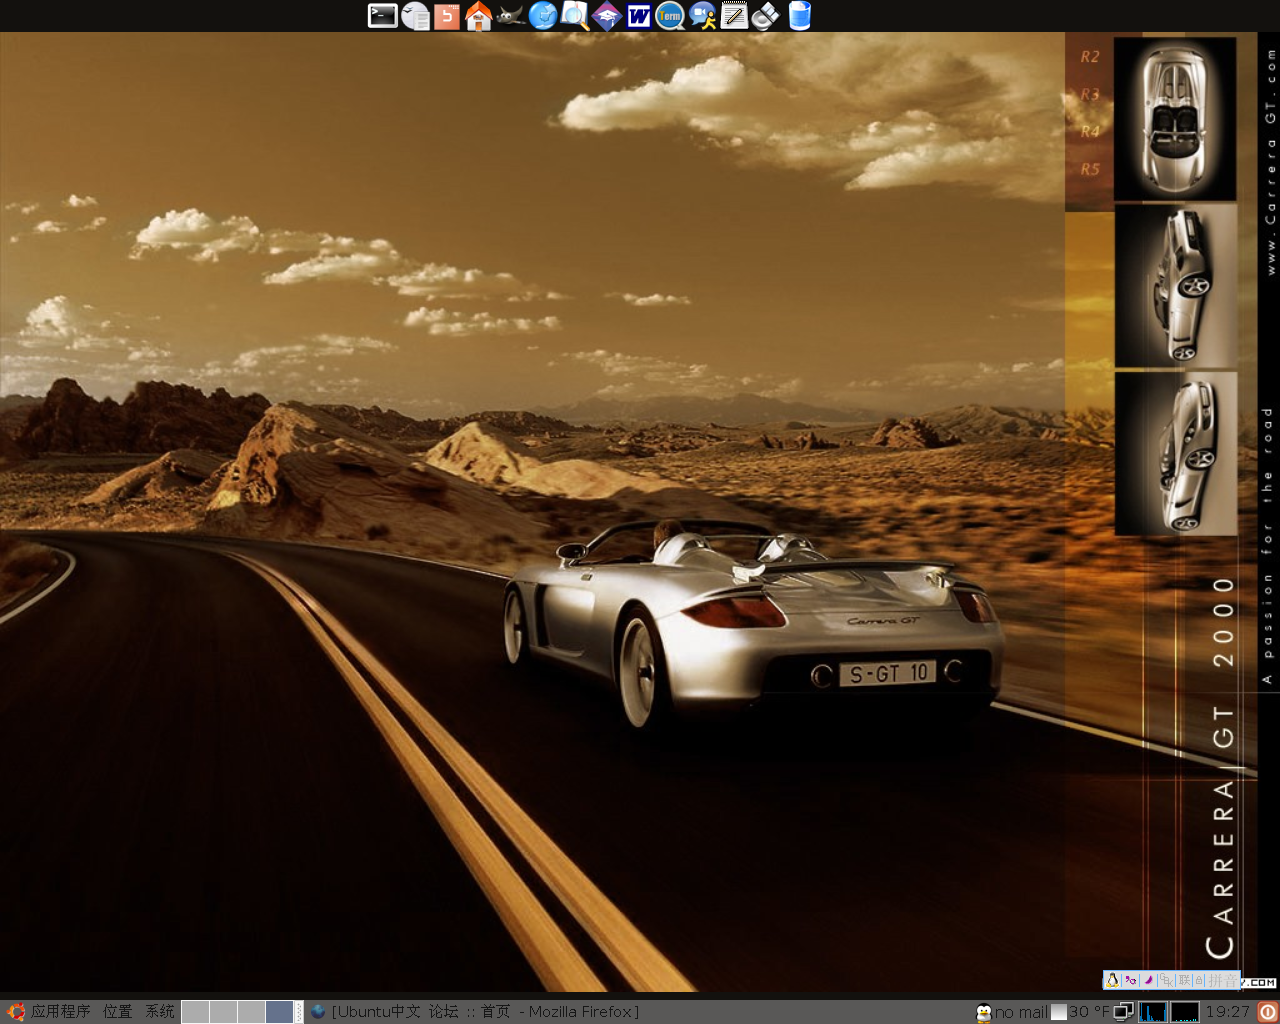Select the 拼音 input method label
This screenshot has width=1280, height=1024.
[x=1222, y=980]
